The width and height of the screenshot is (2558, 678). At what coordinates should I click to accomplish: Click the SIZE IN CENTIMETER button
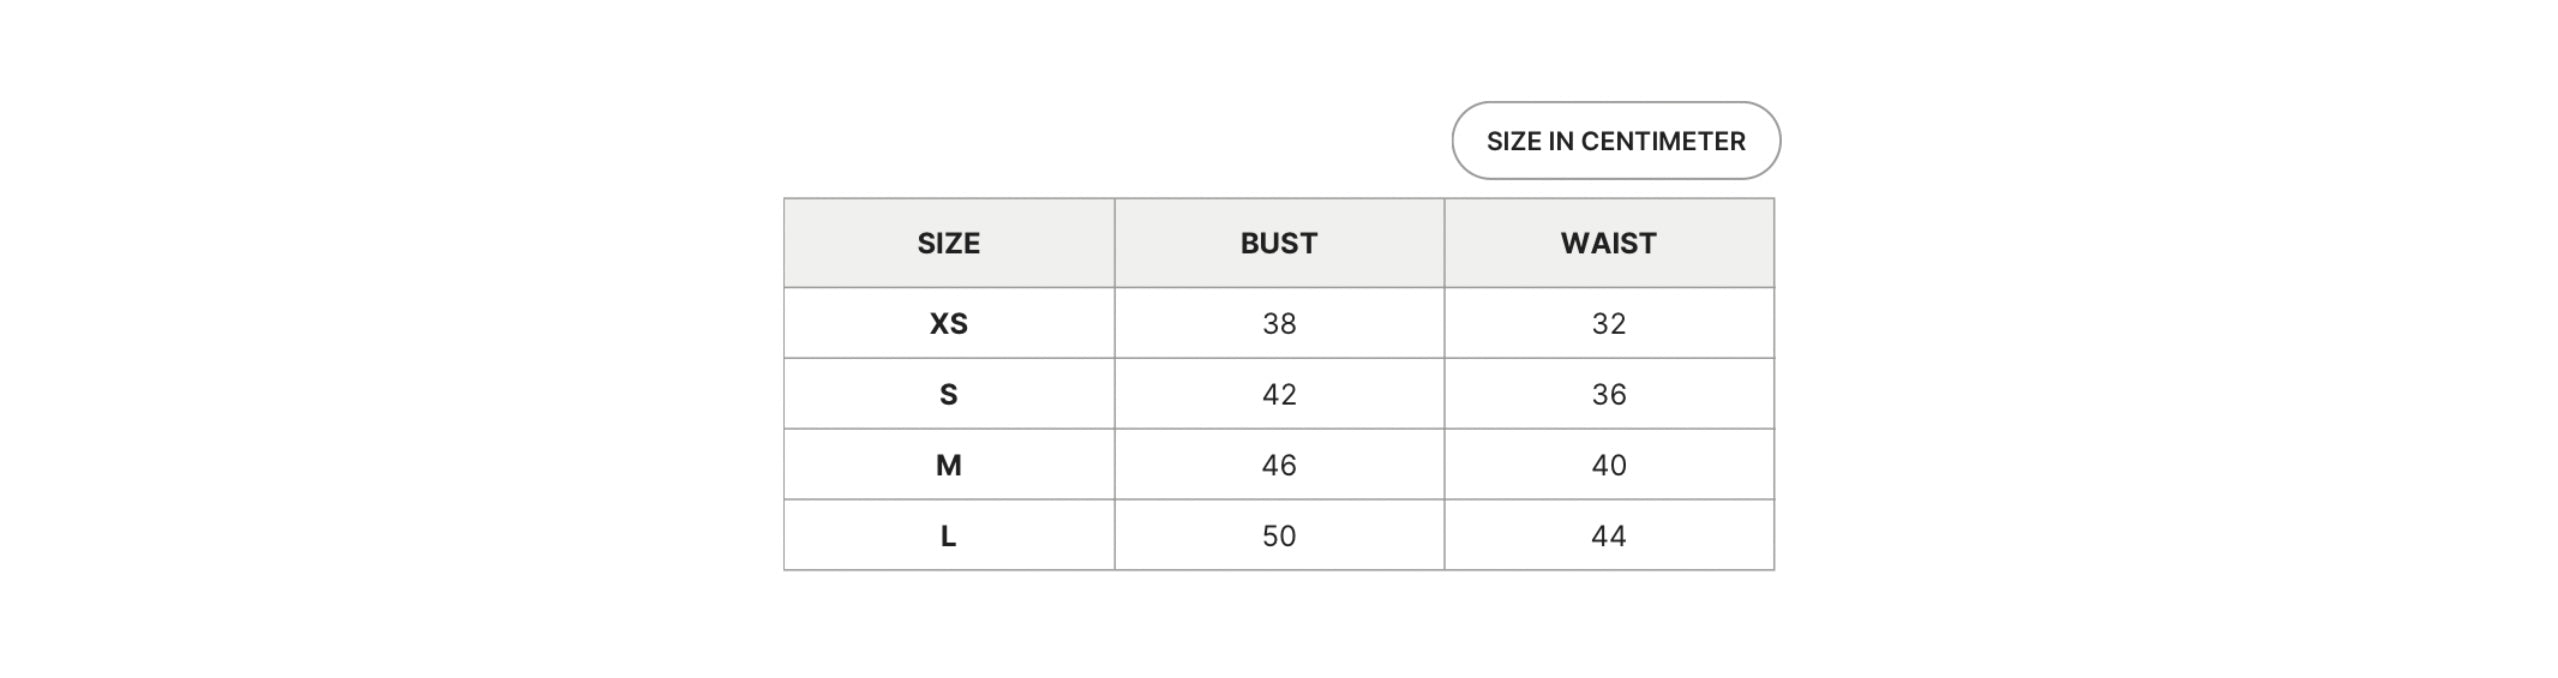pyautogui.click(x=1615, y=141)
